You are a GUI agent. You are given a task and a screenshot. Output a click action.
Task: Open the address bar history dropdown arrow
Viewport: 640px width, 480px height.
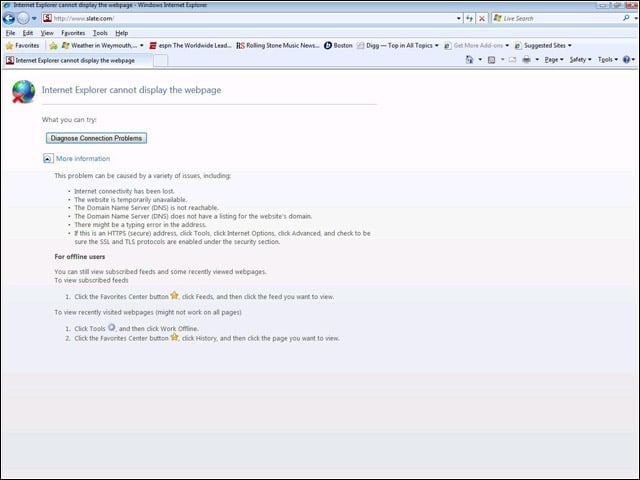(458, 18)
